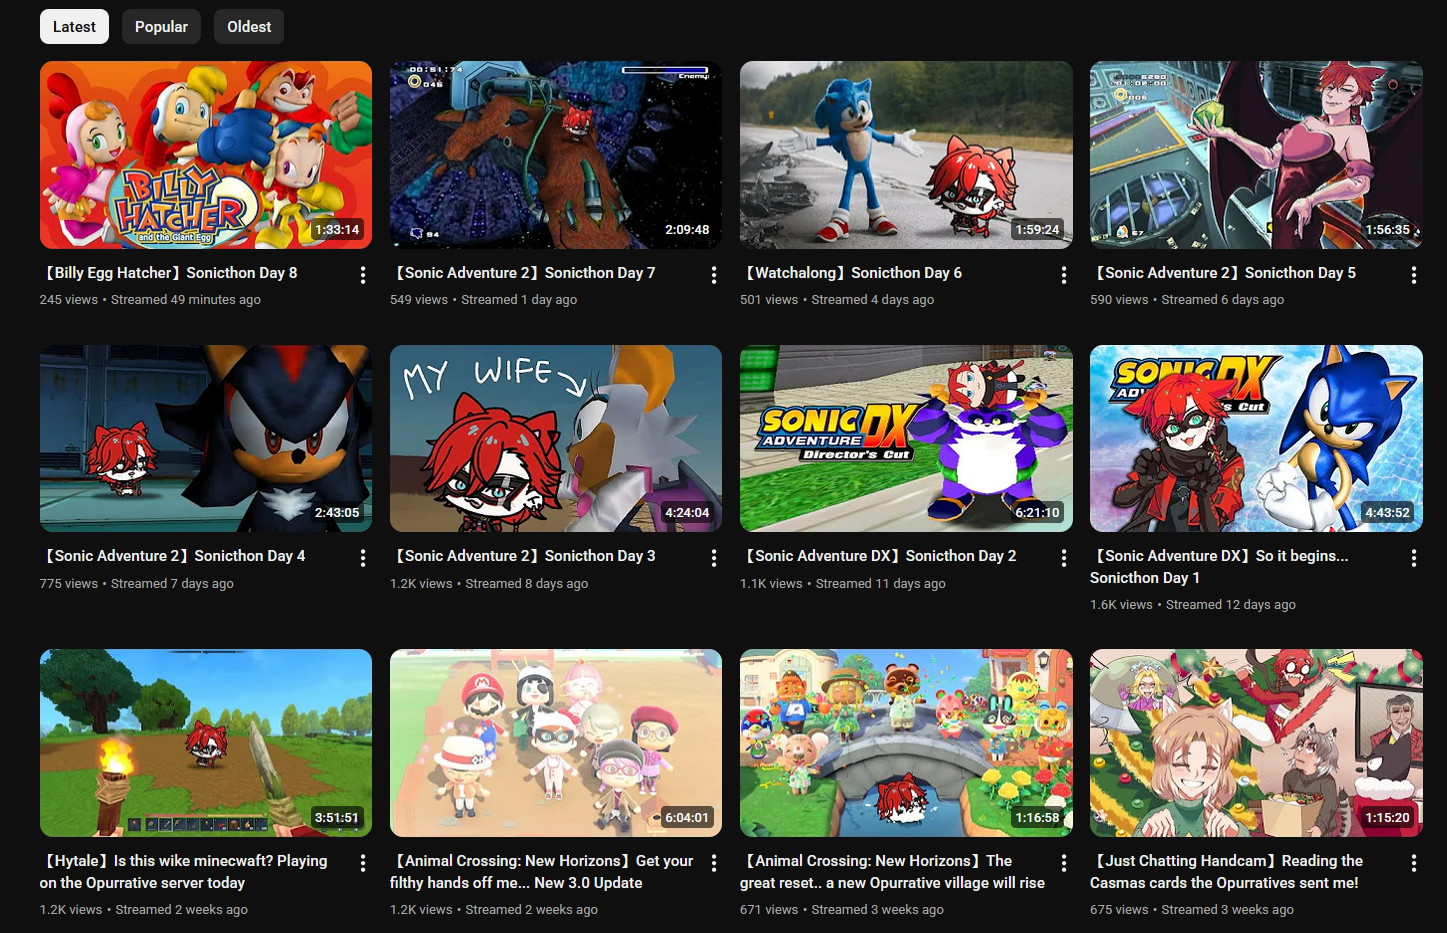The width and height of the screenshot is (1447, 933).
Task: Click the Hytale 'Is this wike minecwaft?' title
Action: tap(184, 872)
